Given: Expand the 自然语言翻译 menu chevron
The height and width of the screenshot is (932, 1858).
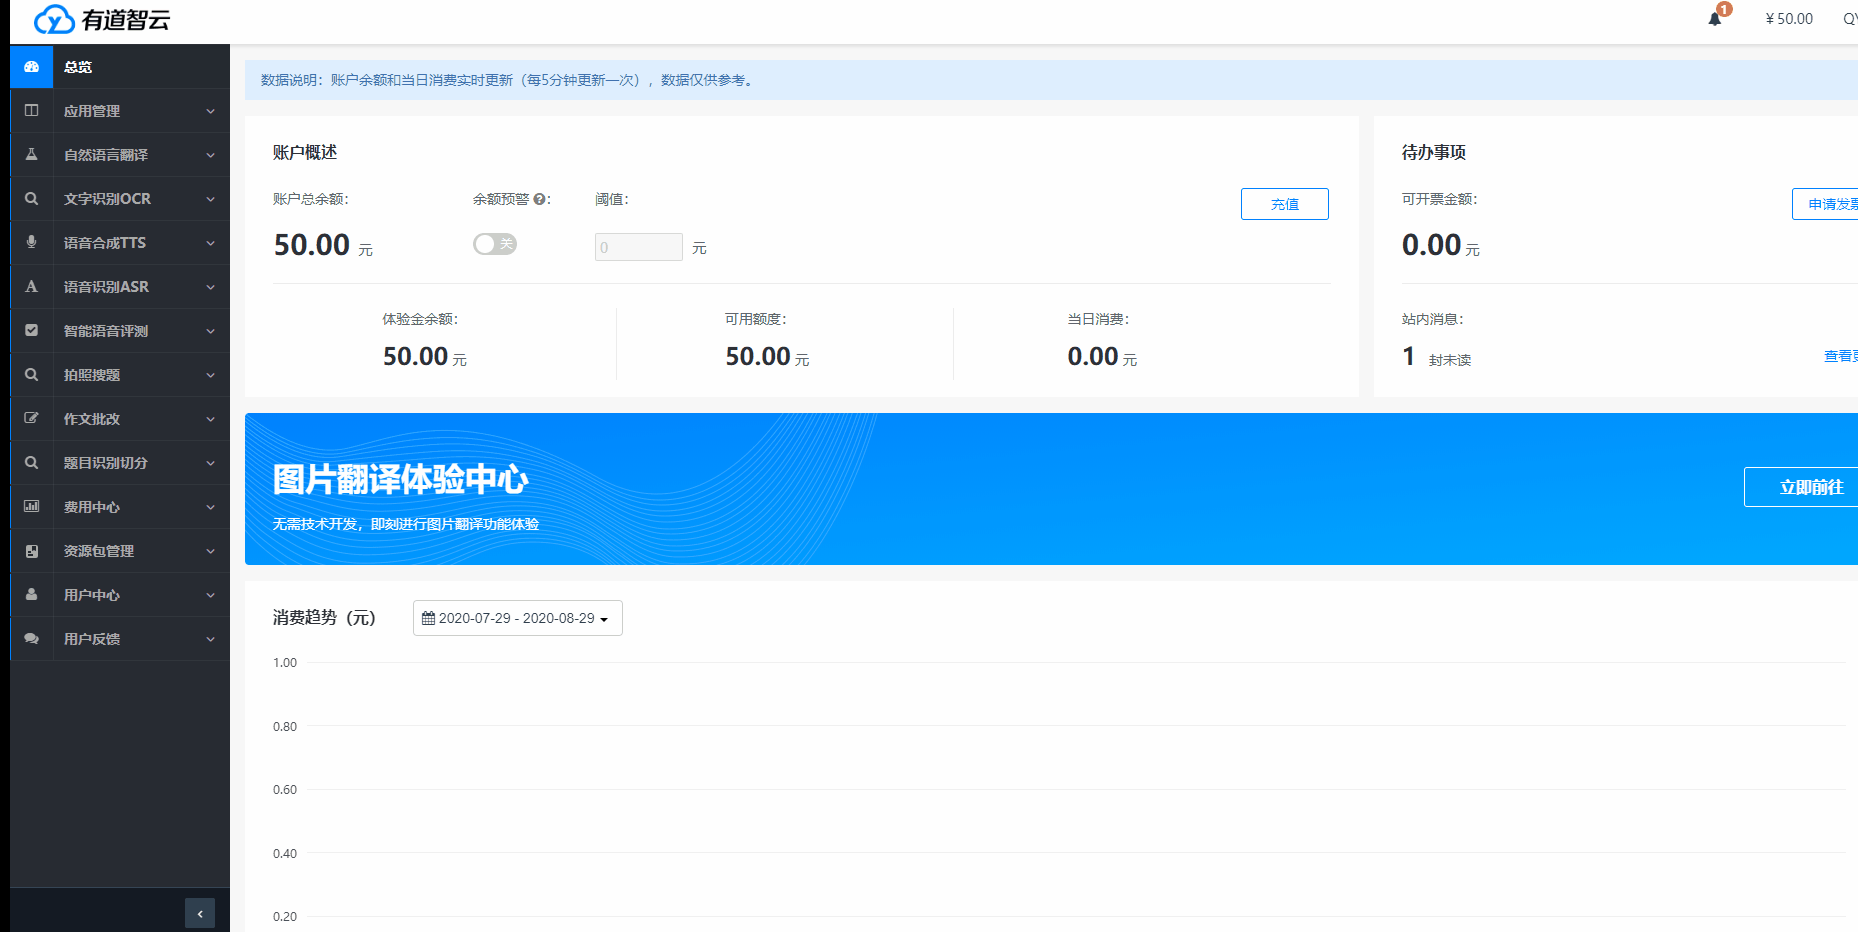Looking at the screenshot, I should [x=210, y=155].
